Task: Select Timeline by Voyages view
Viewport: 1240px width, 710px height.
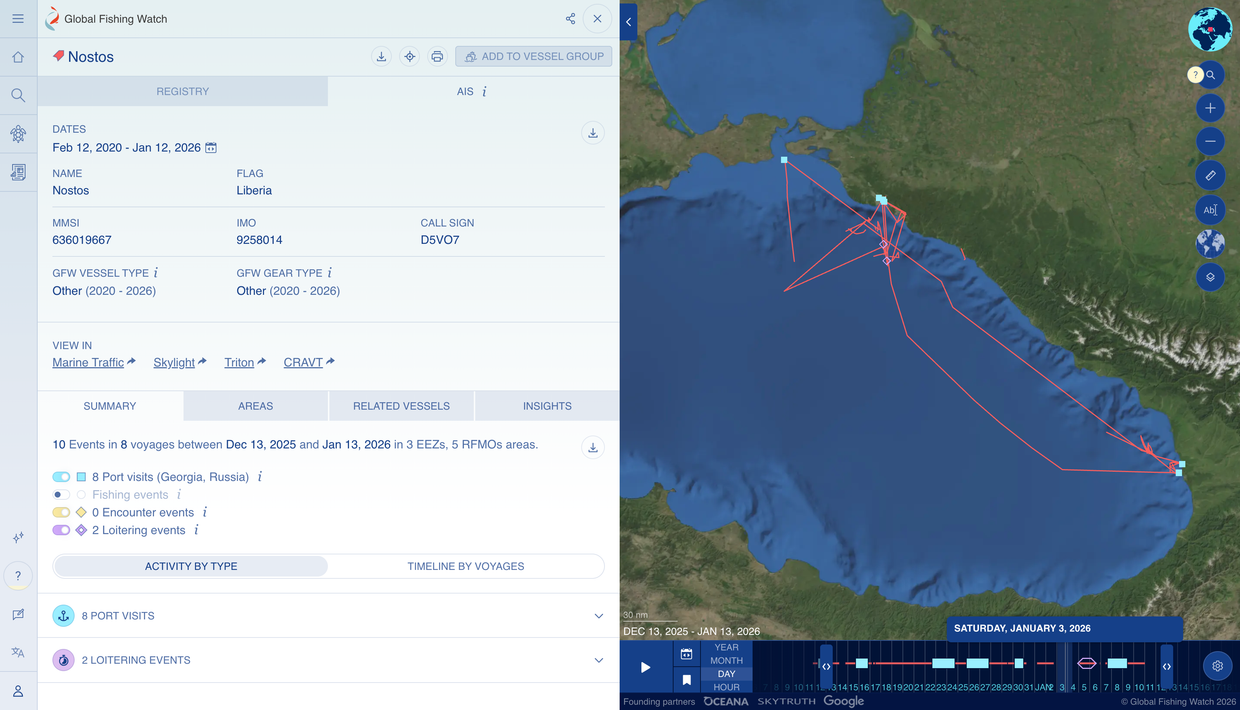Action: coord(466,566)
